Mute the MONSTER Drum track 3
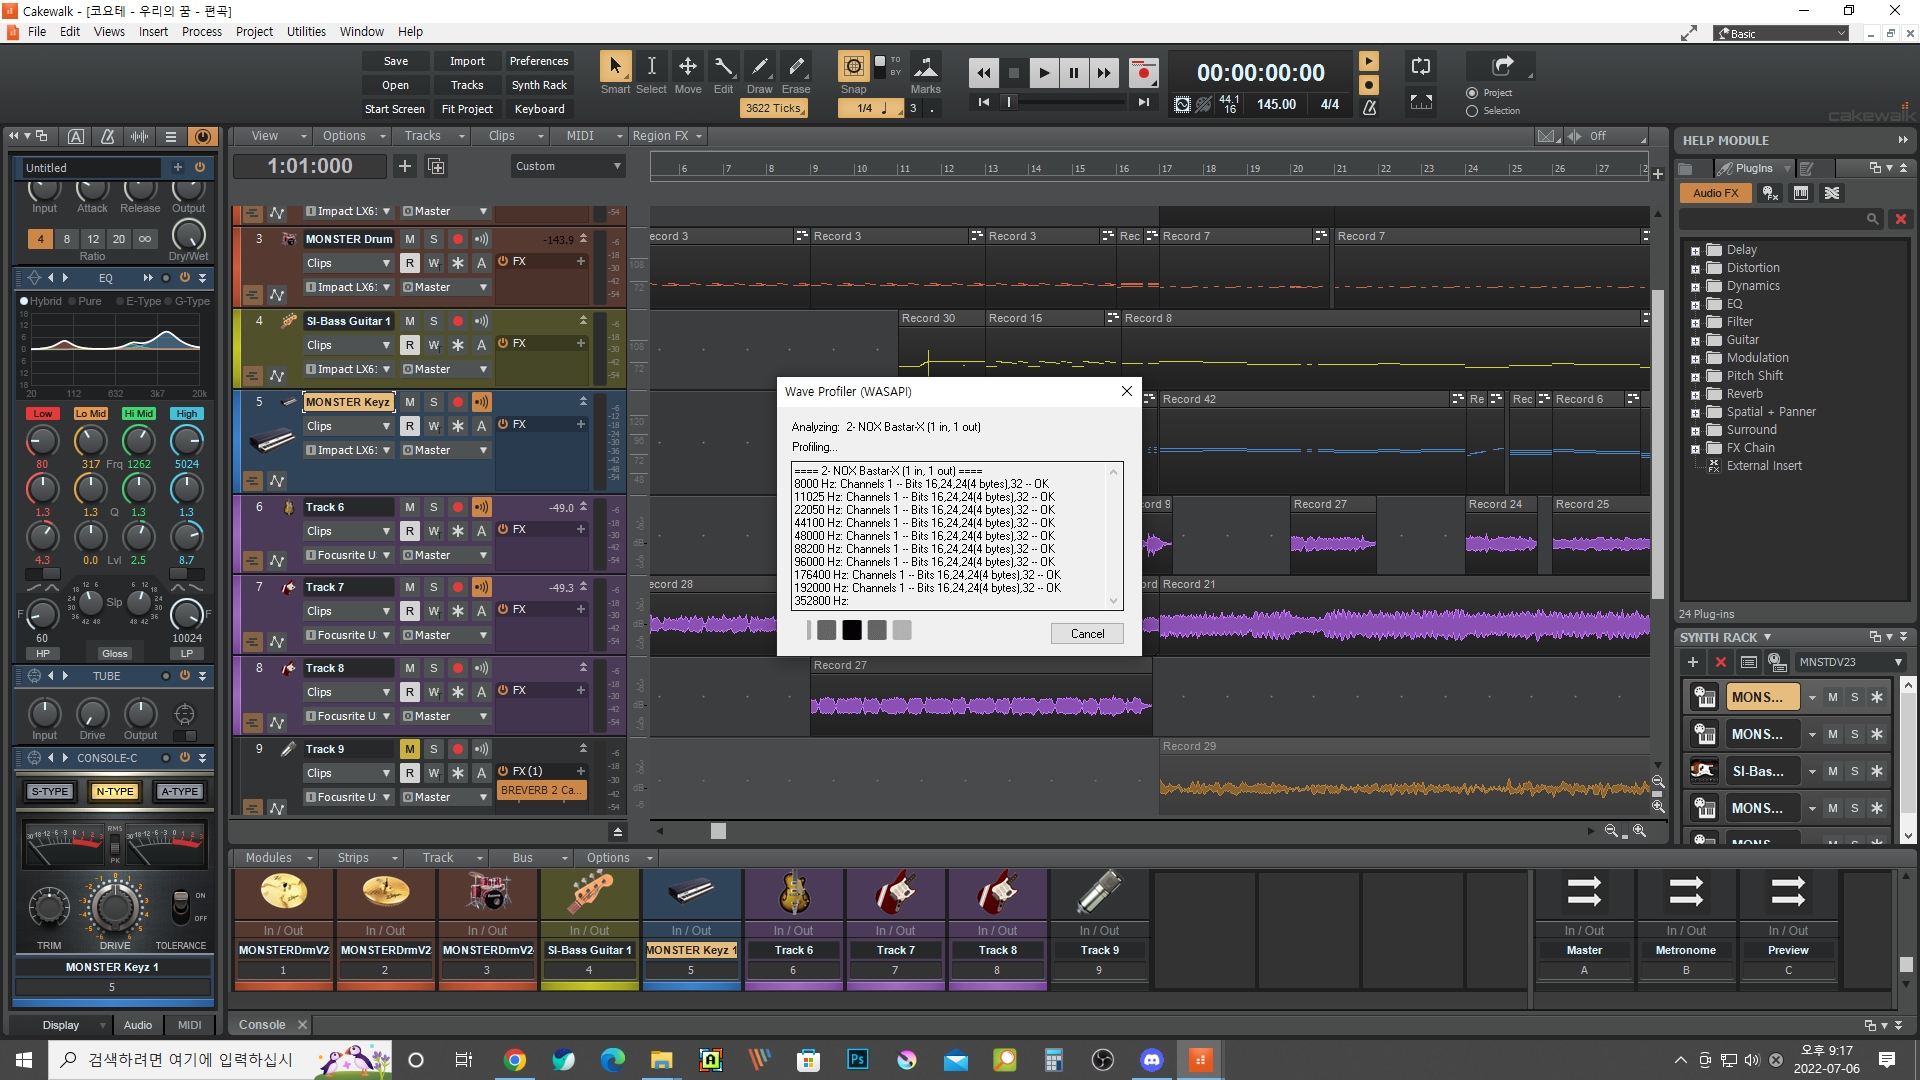The height and width of the screenshot is (1080, 1920). [410, 239]
